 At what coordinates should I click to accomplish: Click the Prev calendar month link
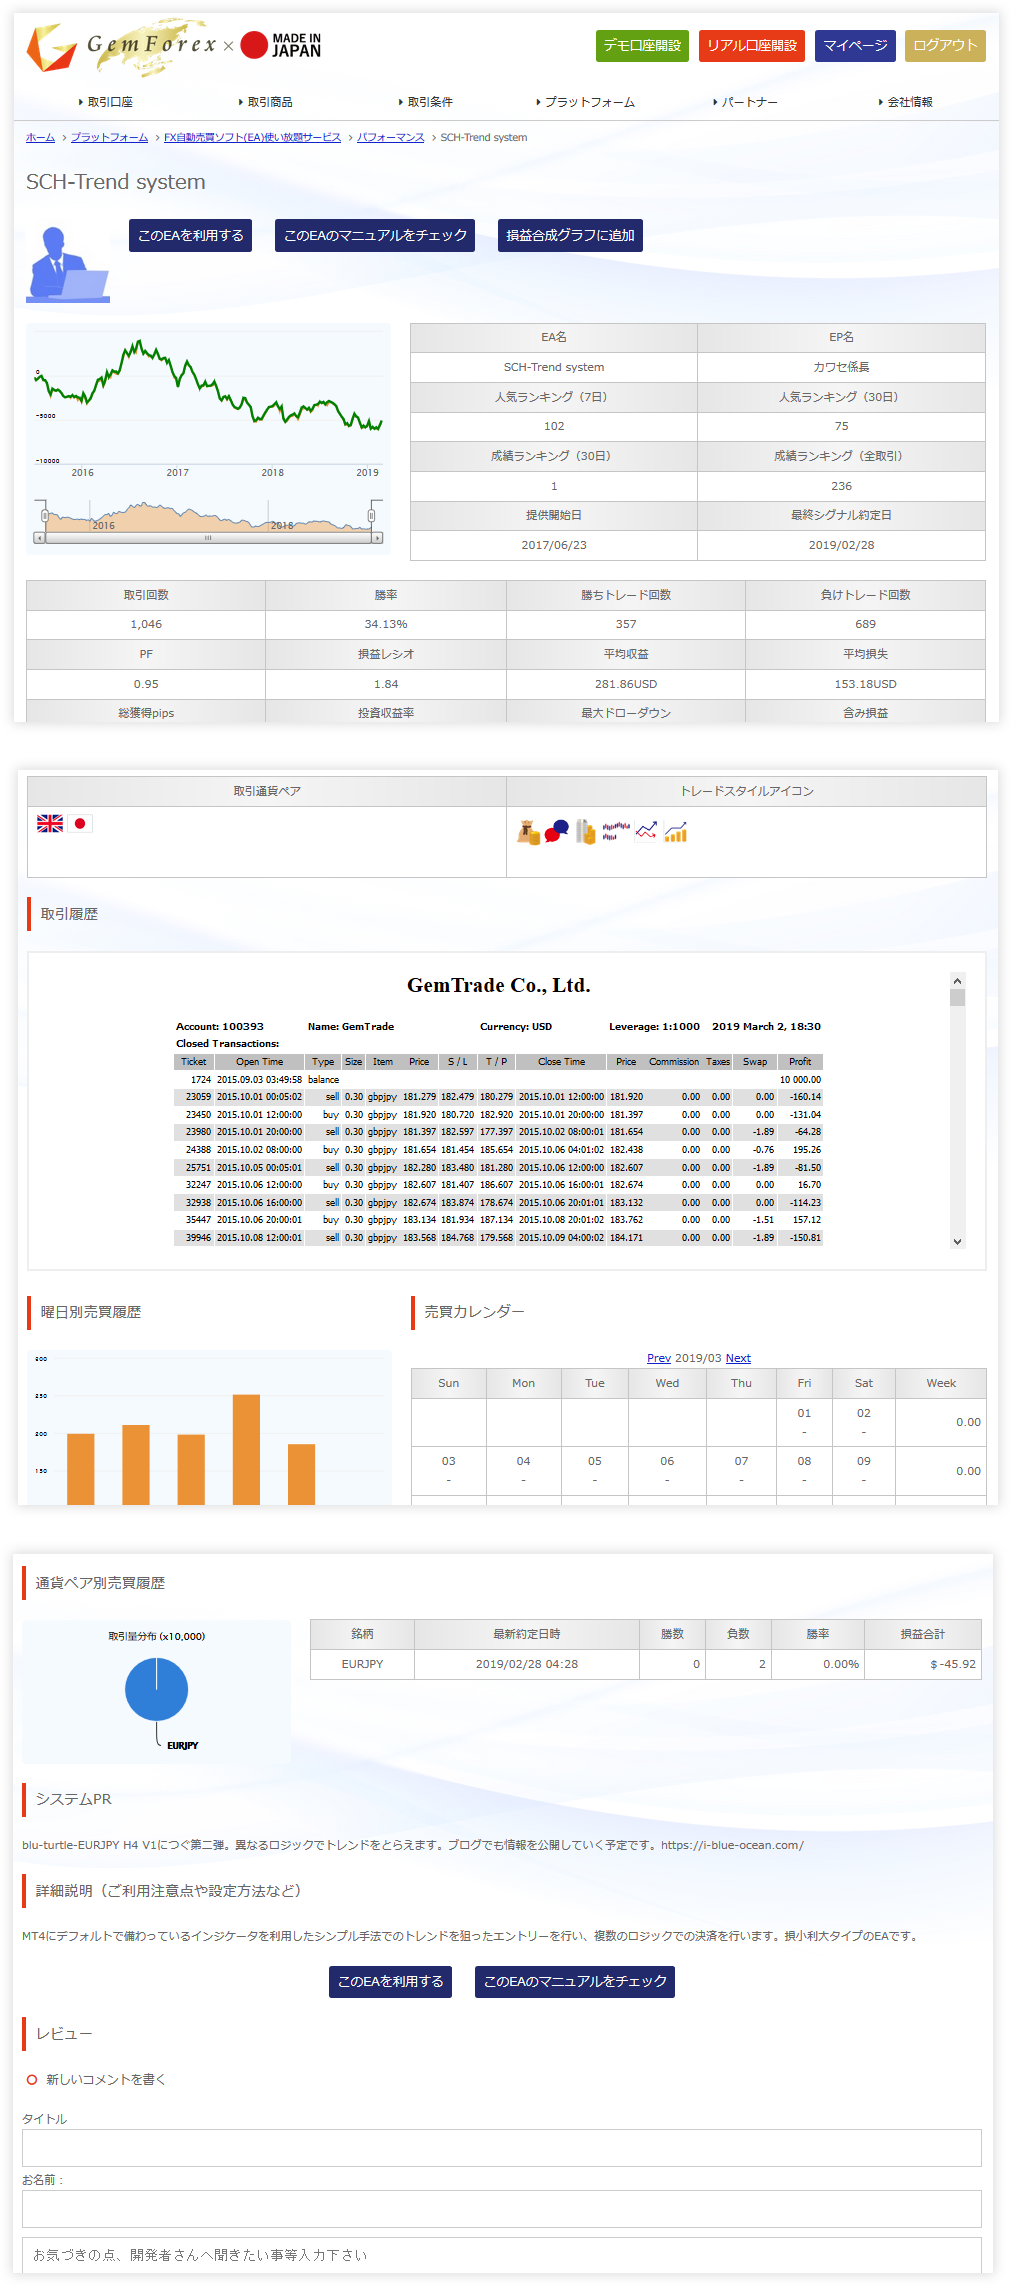click(x=659, y=1358)
